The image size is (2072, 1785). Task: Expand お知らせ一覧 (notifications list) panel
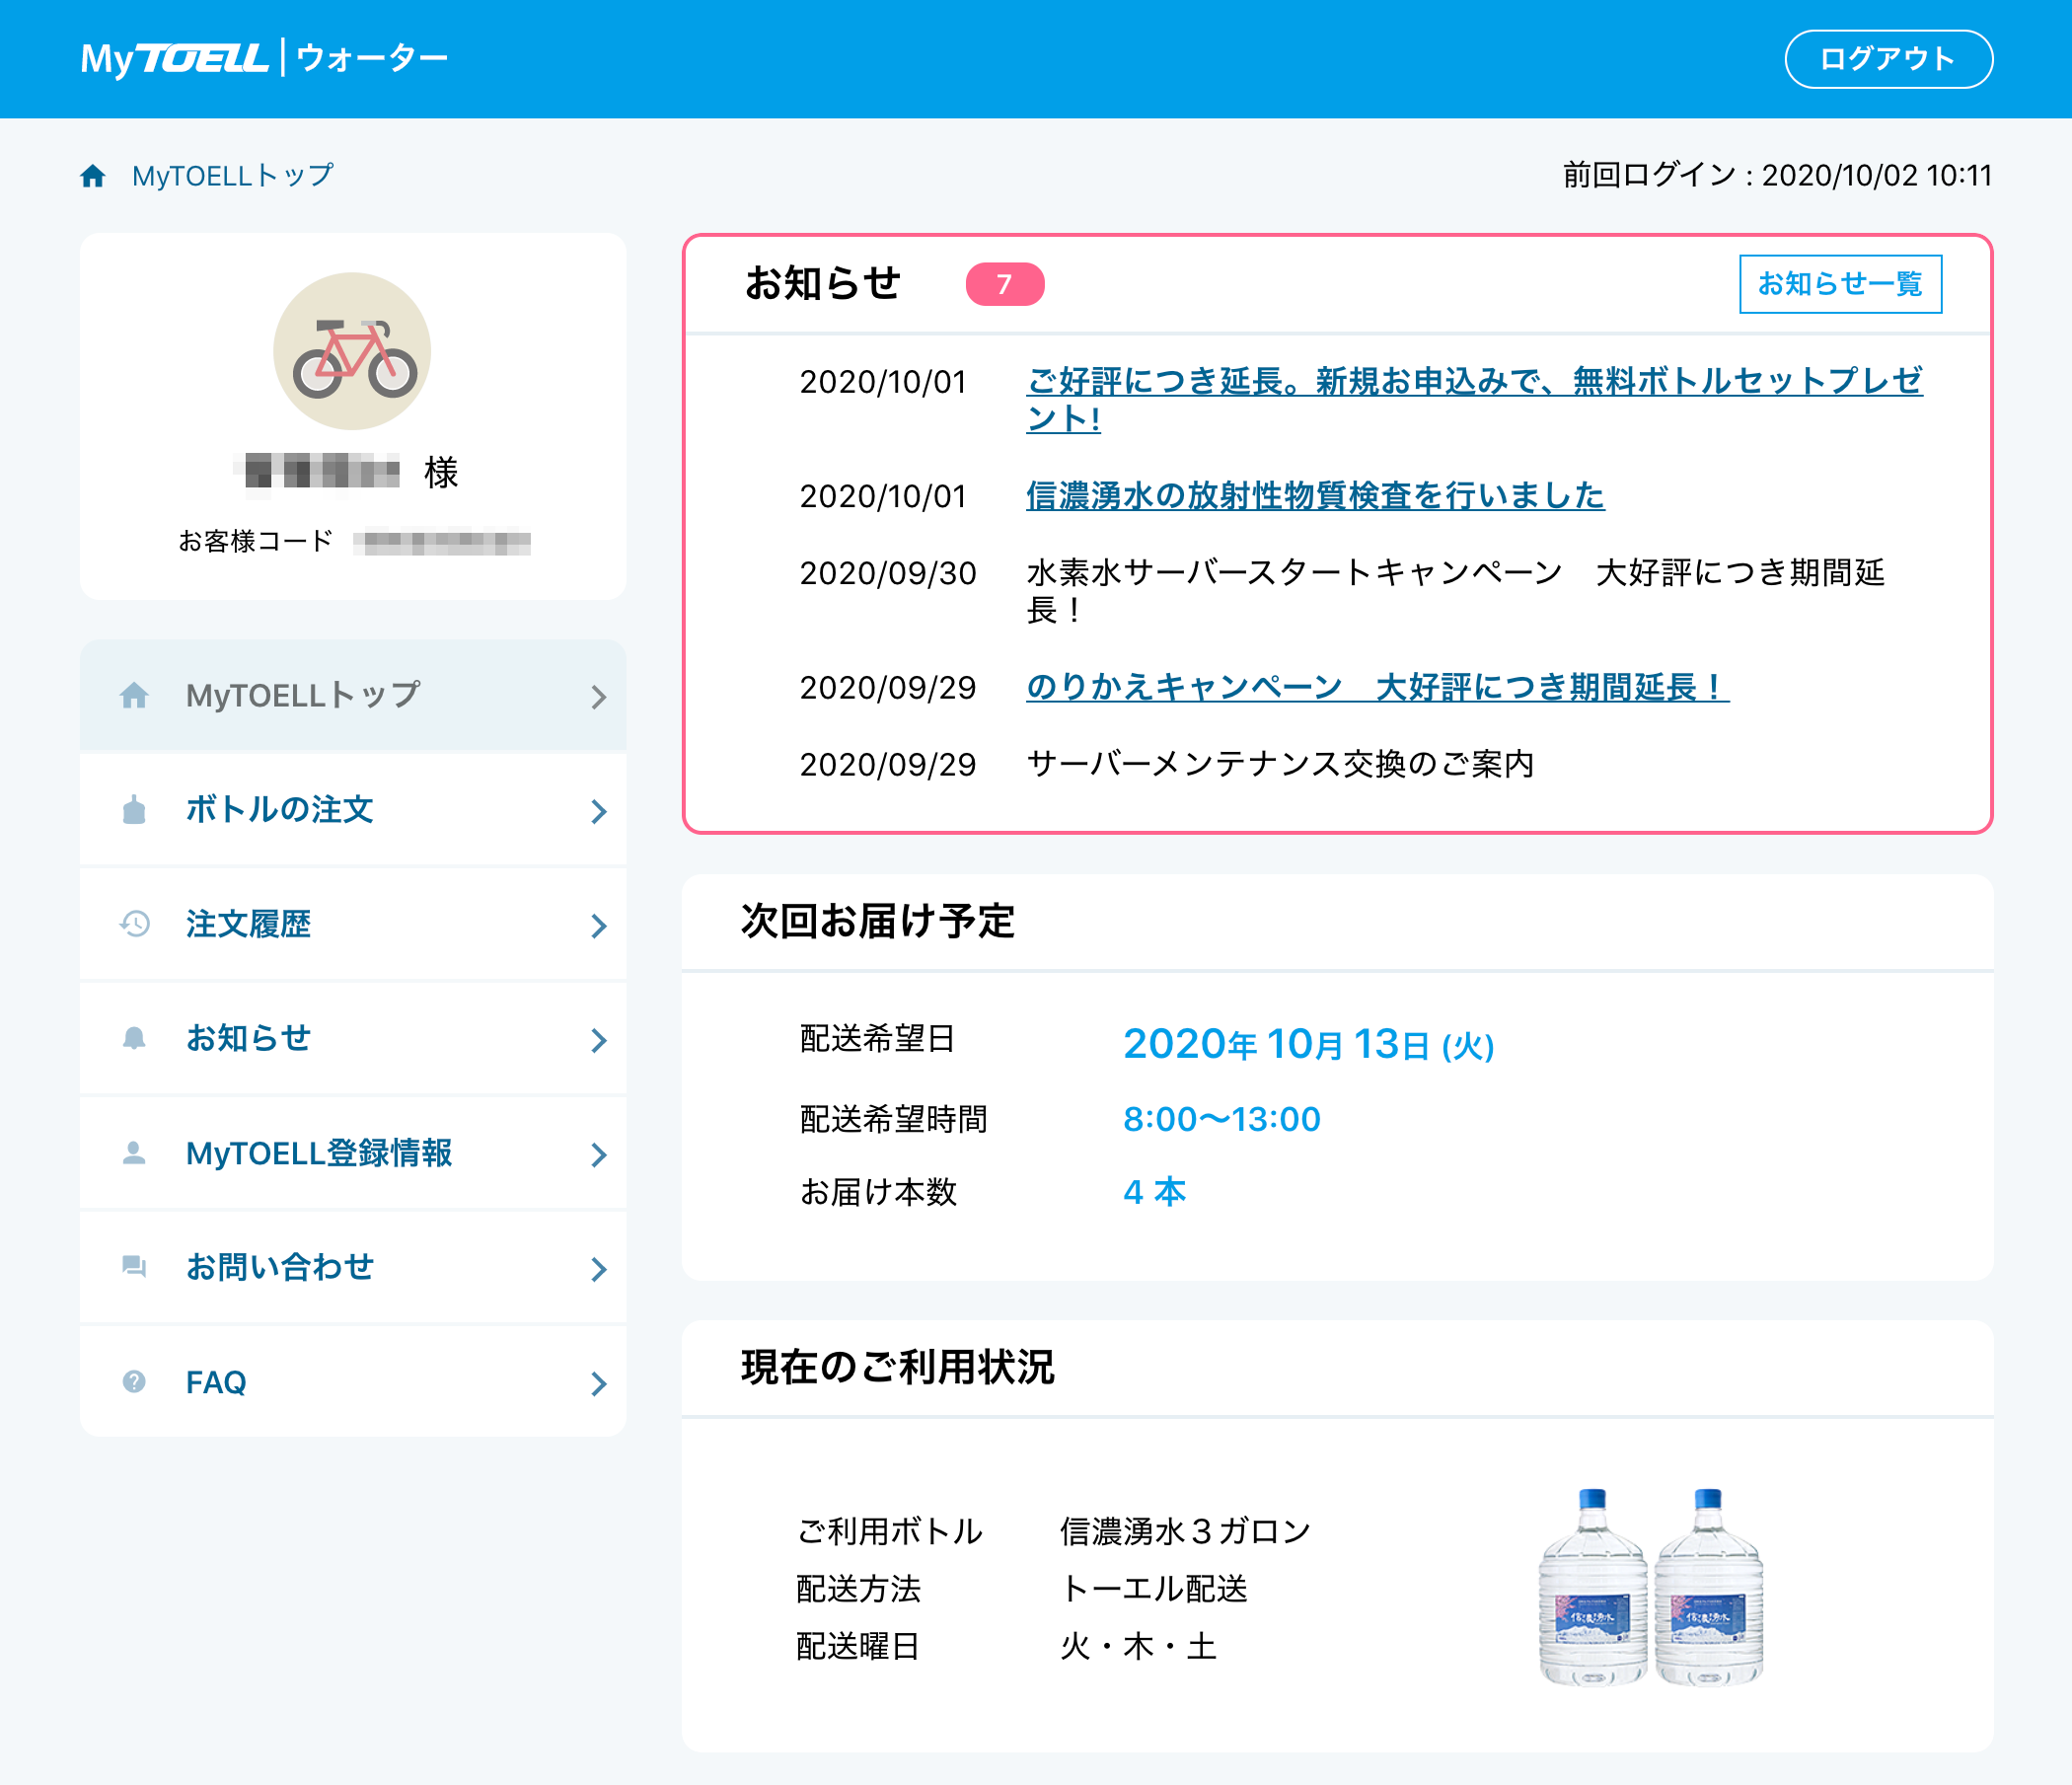tap(1839, 282)
